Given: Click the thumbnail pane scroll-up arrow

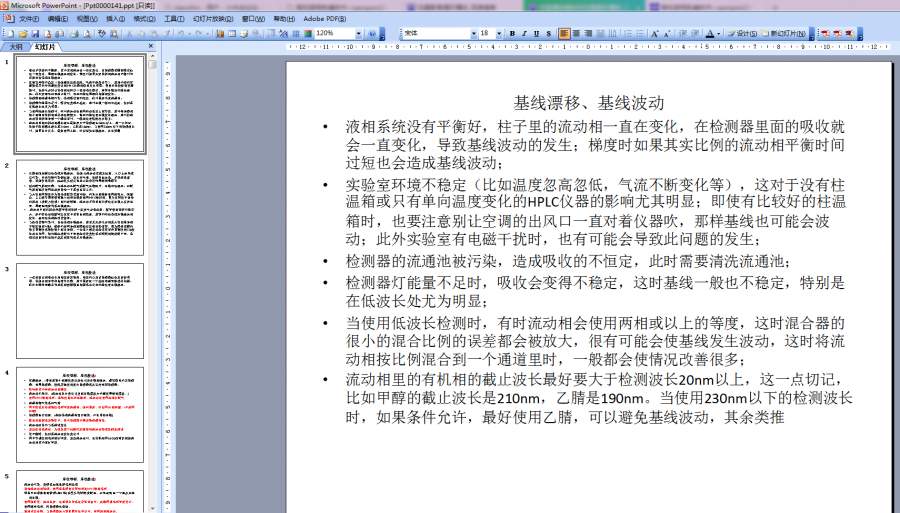Looking at the screenshot, I should [153, 56].
